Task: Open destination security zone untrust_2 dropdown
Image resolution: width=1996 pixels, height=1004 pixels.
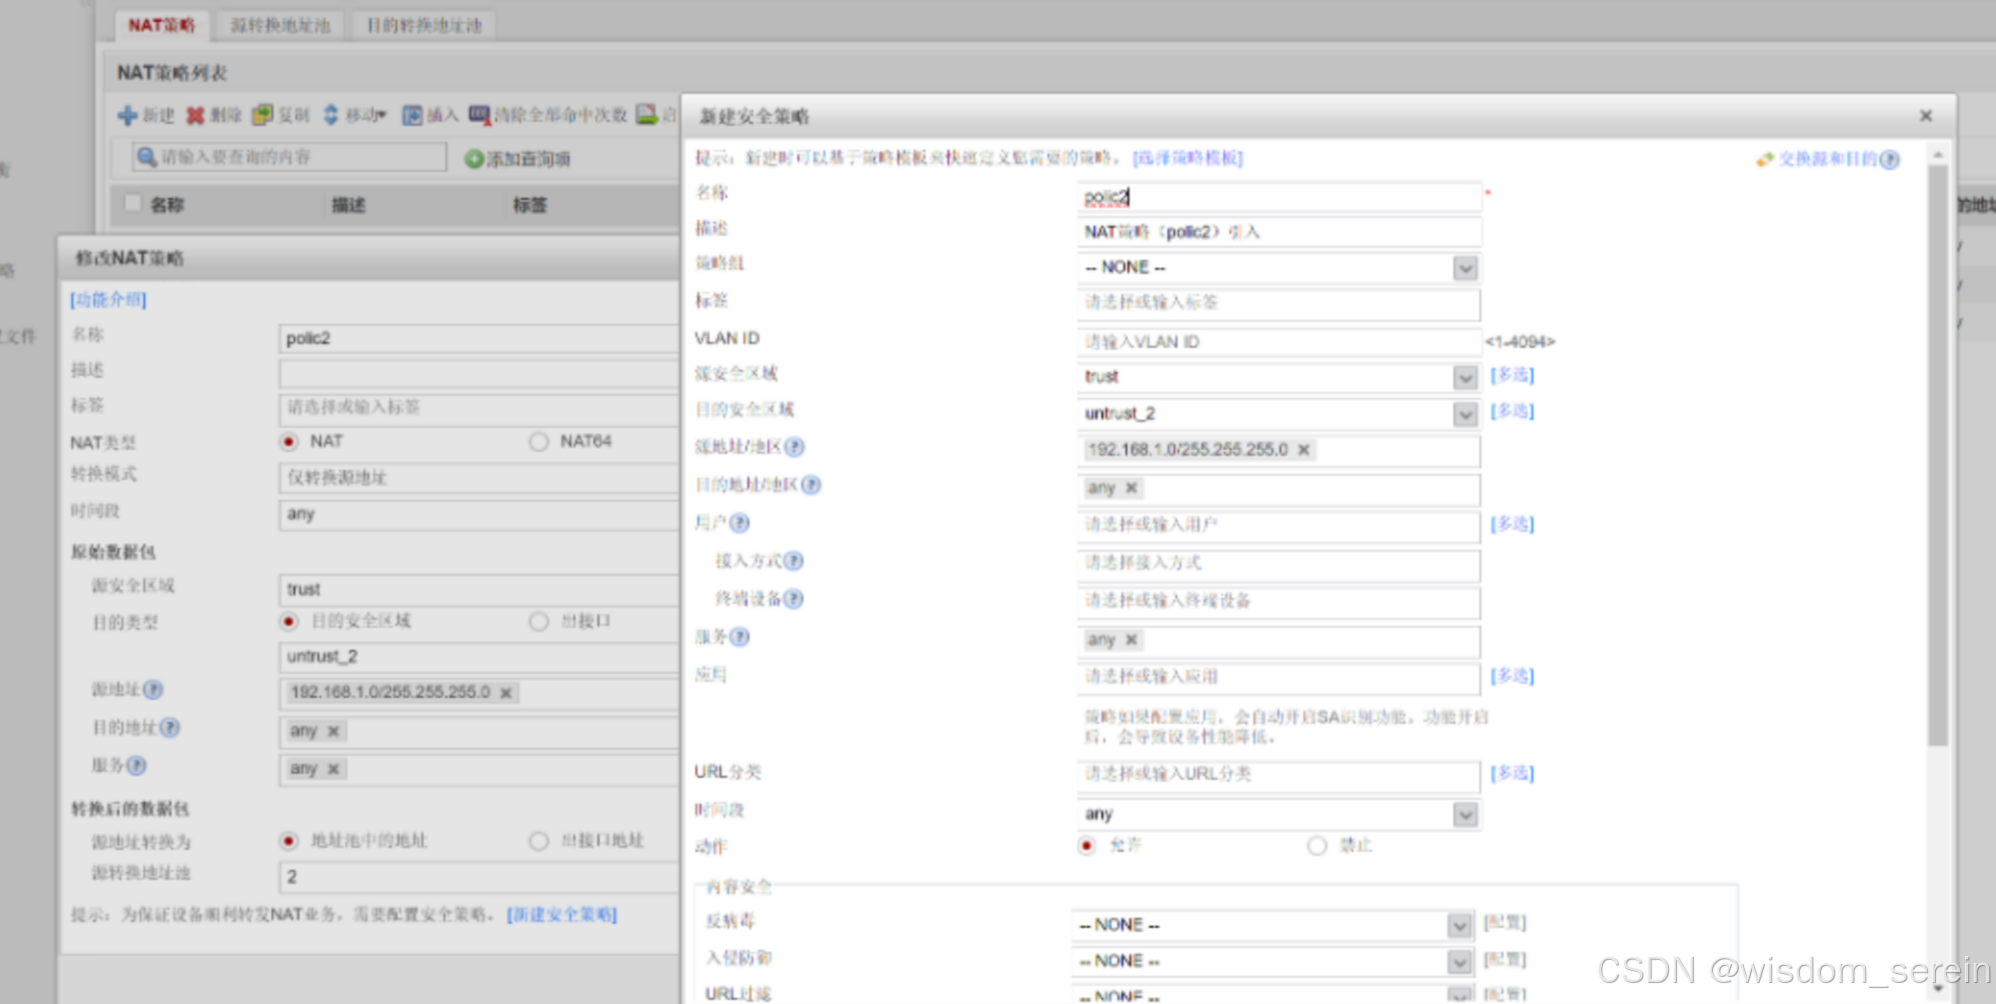Action: click(1465, 414)
